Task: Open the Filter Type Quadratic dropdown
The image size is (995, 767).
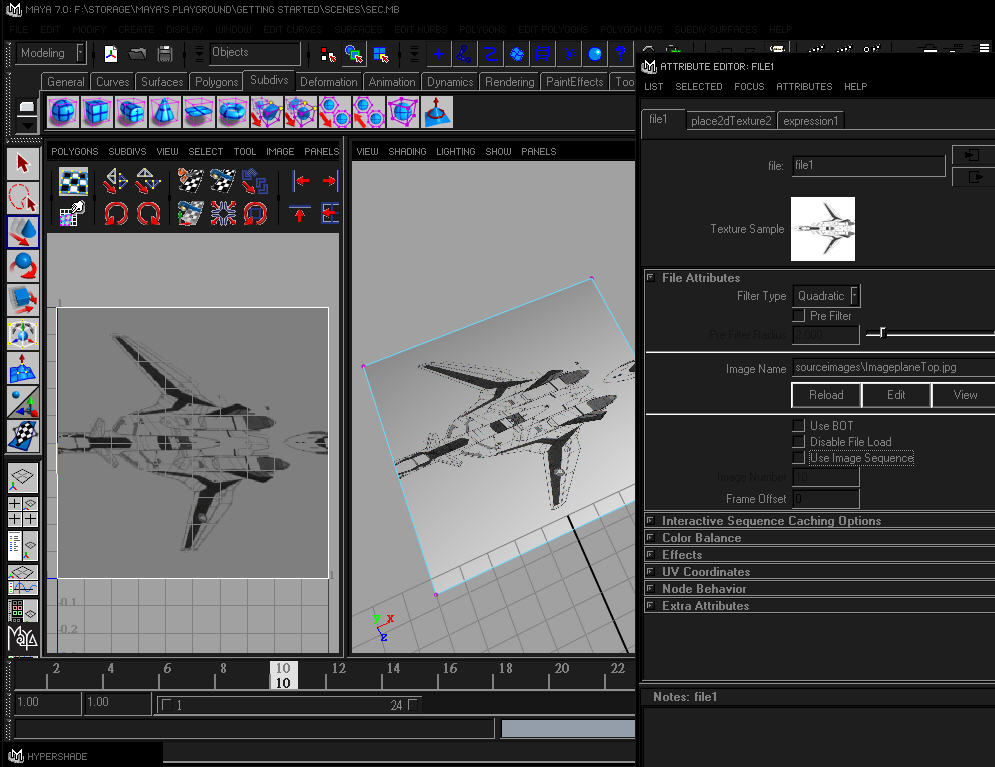Action: click(827, 296)
